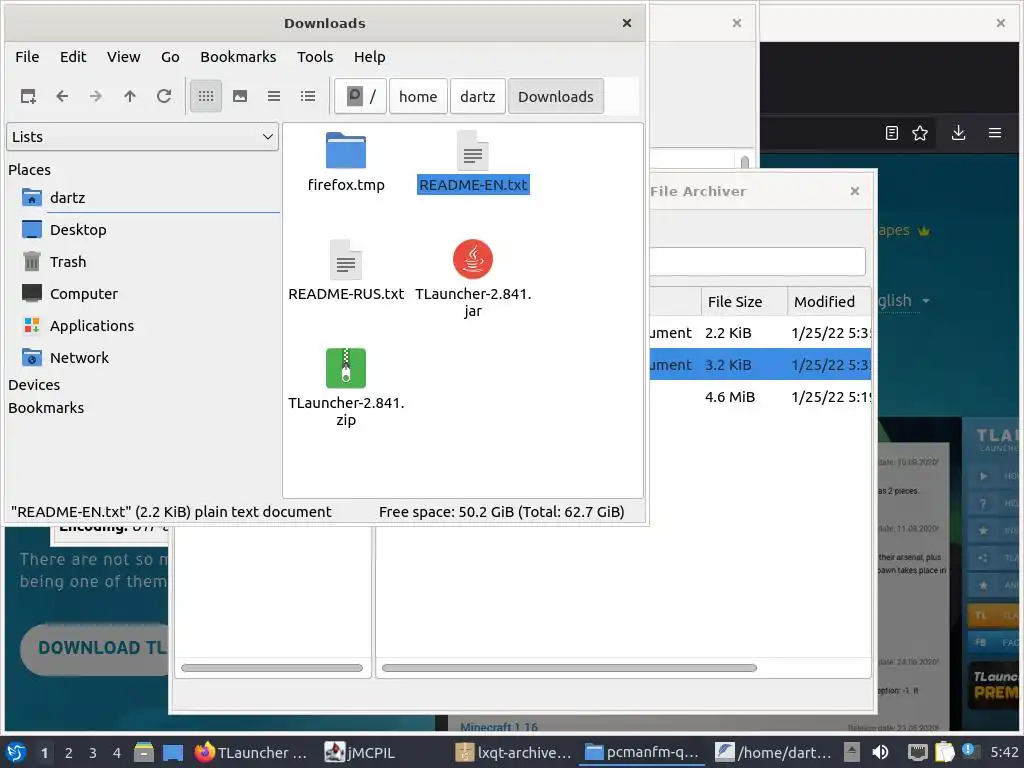Switch to lxqt-archiver taskbar window
Screen dimensions: 1024x768
[513, 752]
